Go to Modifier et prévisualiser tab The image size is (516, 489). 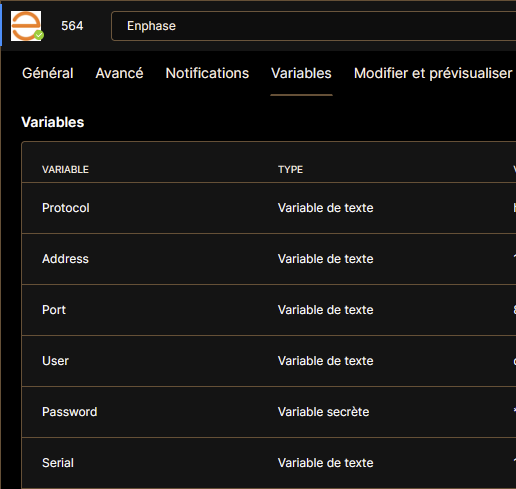coord(433,73)
